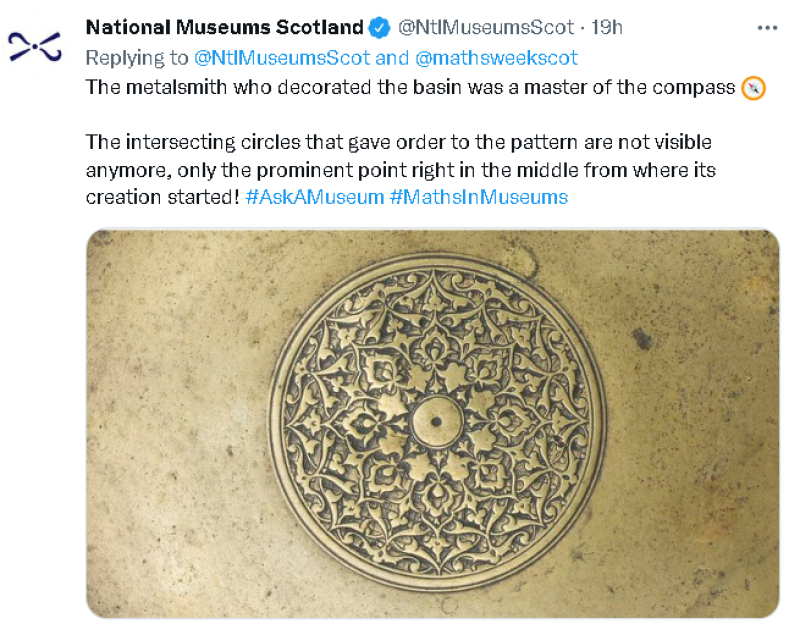
Task: Click the blue verified badge icon
Action: pyautogui.click(x=379, y=28)
